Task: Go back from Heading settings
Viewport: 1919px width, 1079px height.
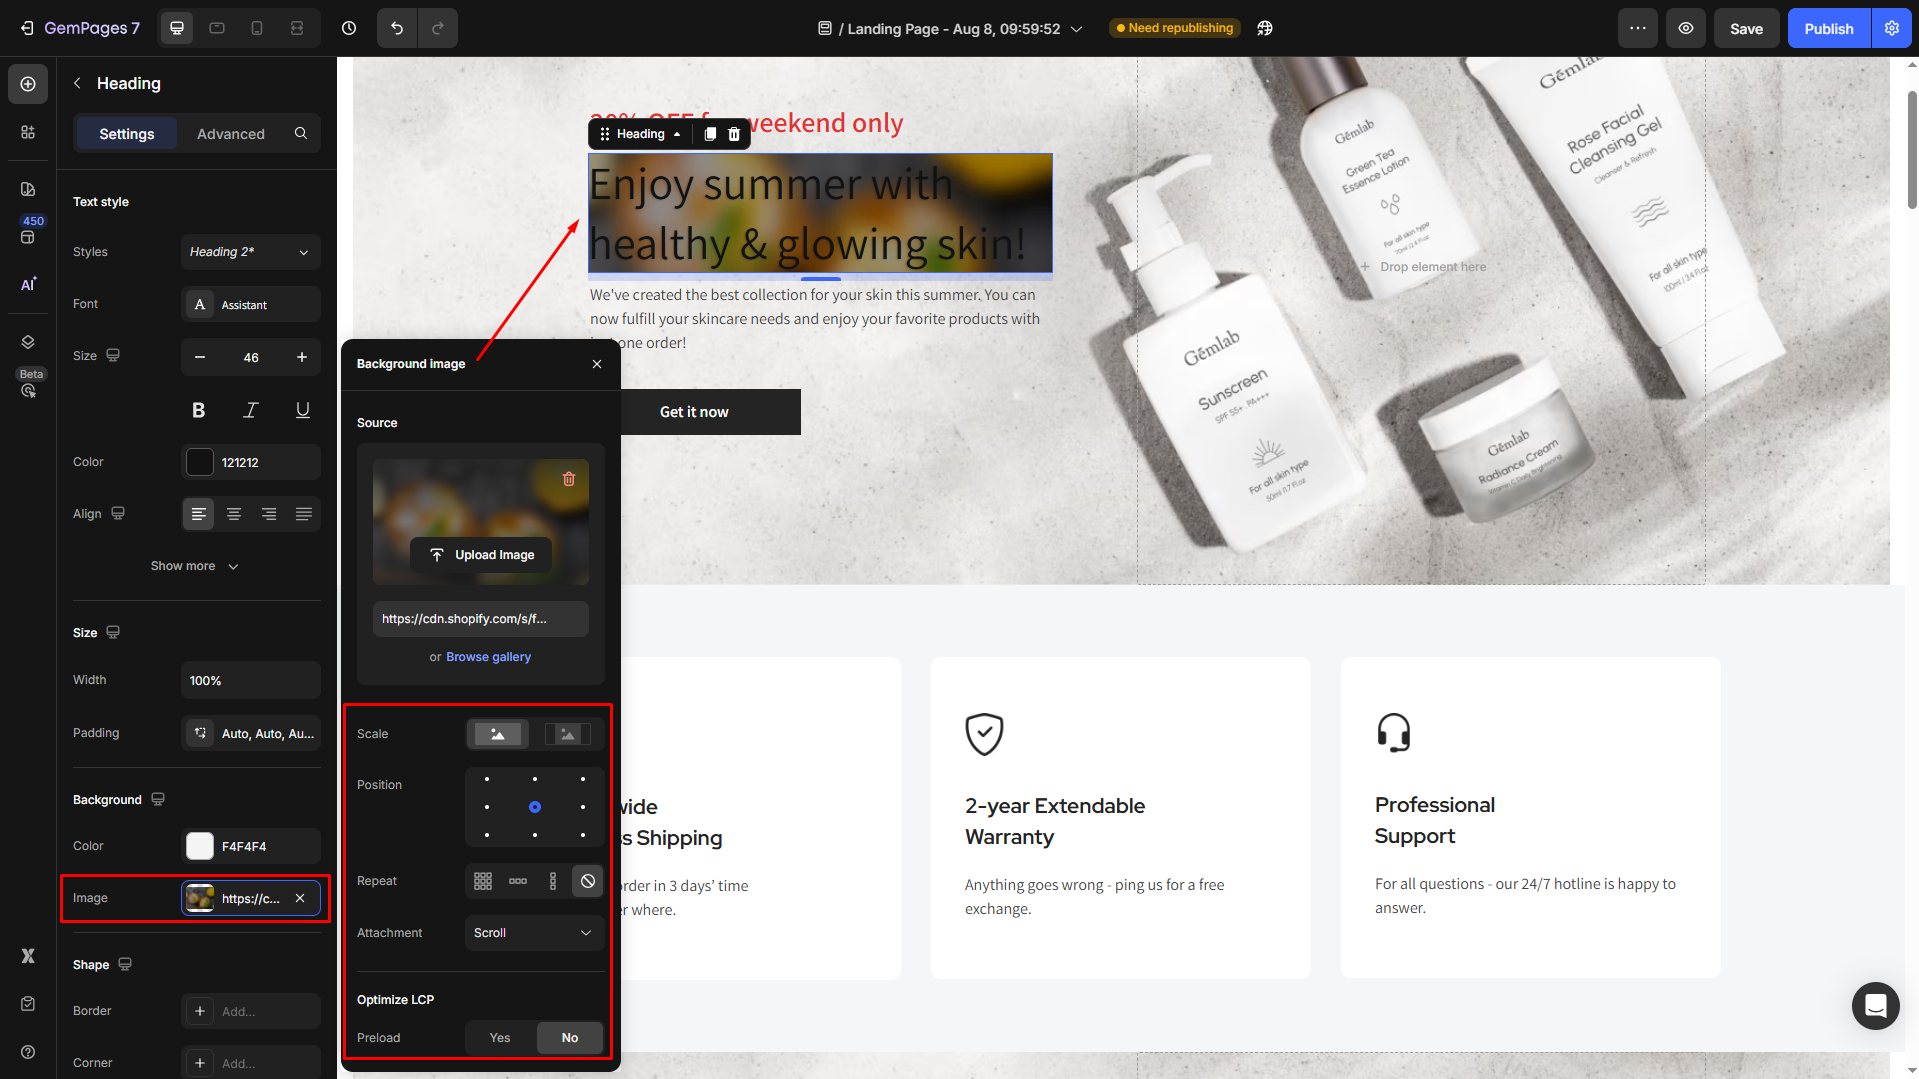Action: tap(78, 83)
